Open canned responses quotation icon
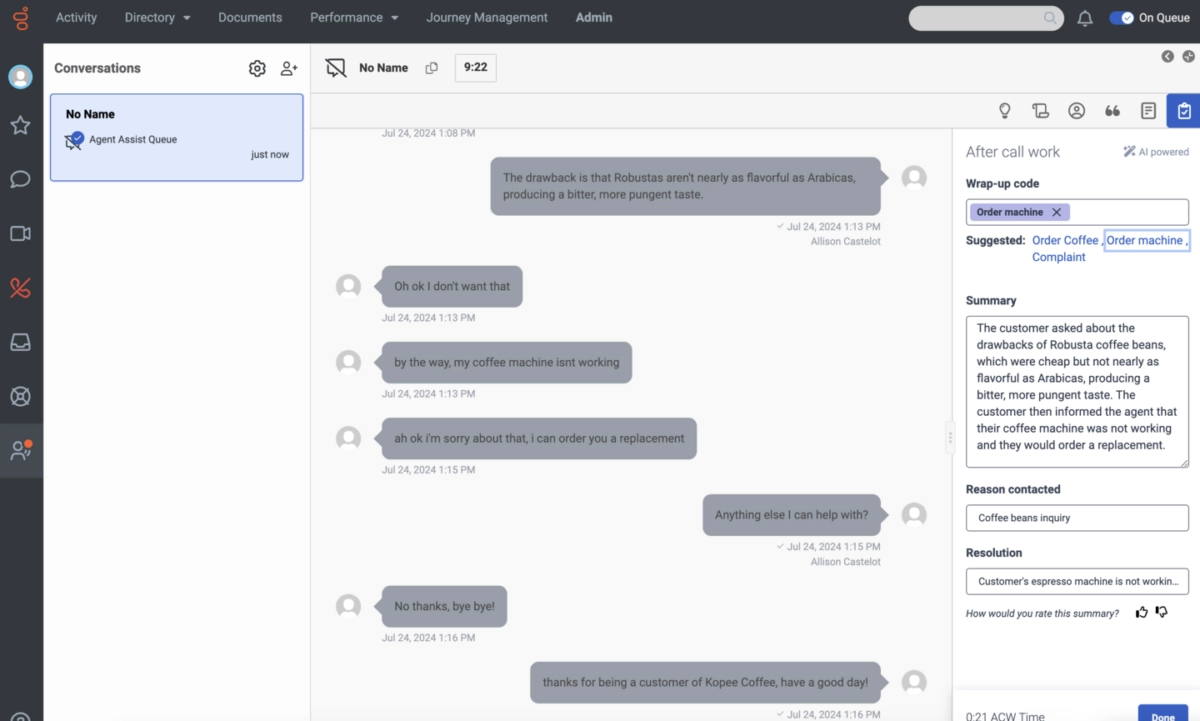 pyautogui.click(x=1112, y=111)
